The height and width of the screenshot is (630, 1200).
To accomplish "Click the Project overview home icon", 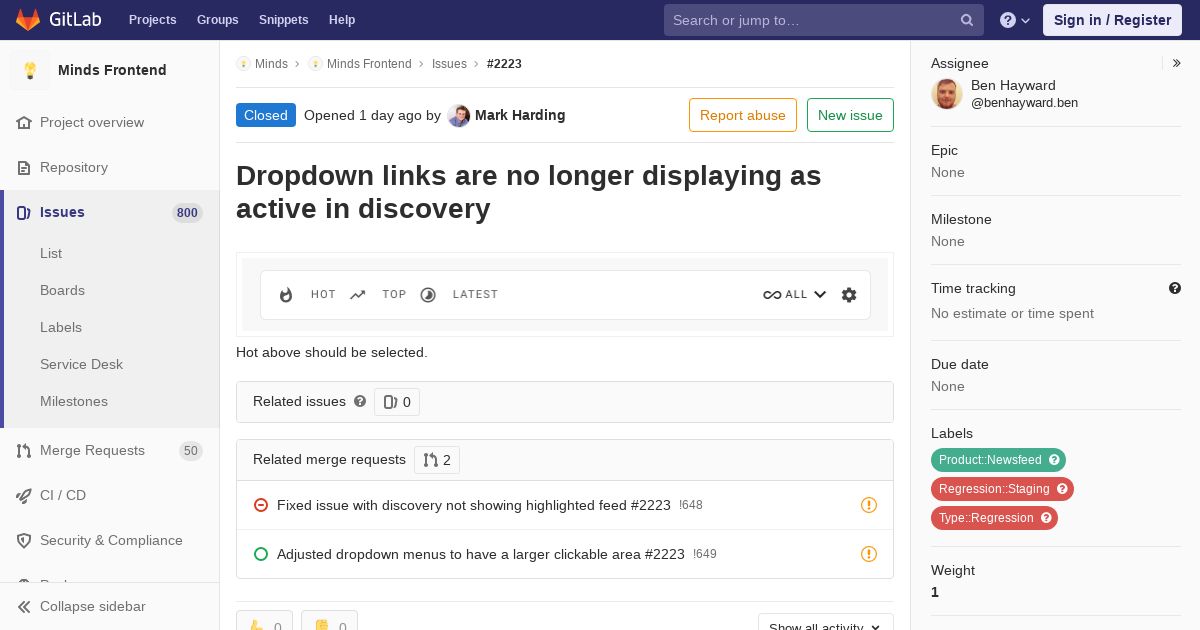I will pos(24,123).
